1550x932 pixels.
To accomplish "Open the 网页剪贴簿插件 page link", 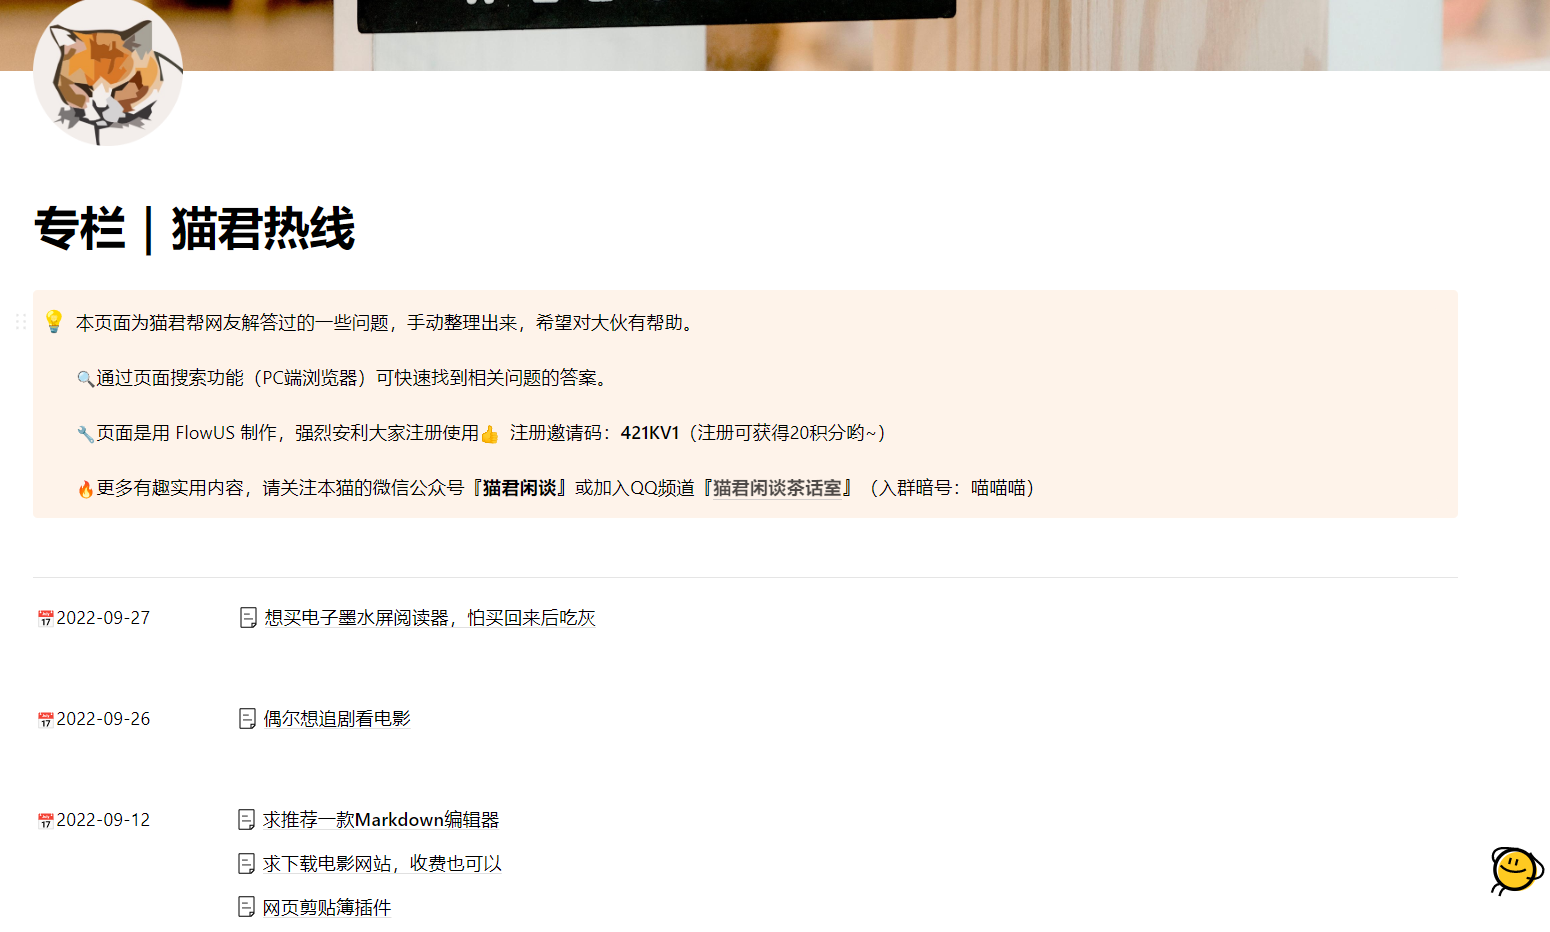I will coord(327,908).
